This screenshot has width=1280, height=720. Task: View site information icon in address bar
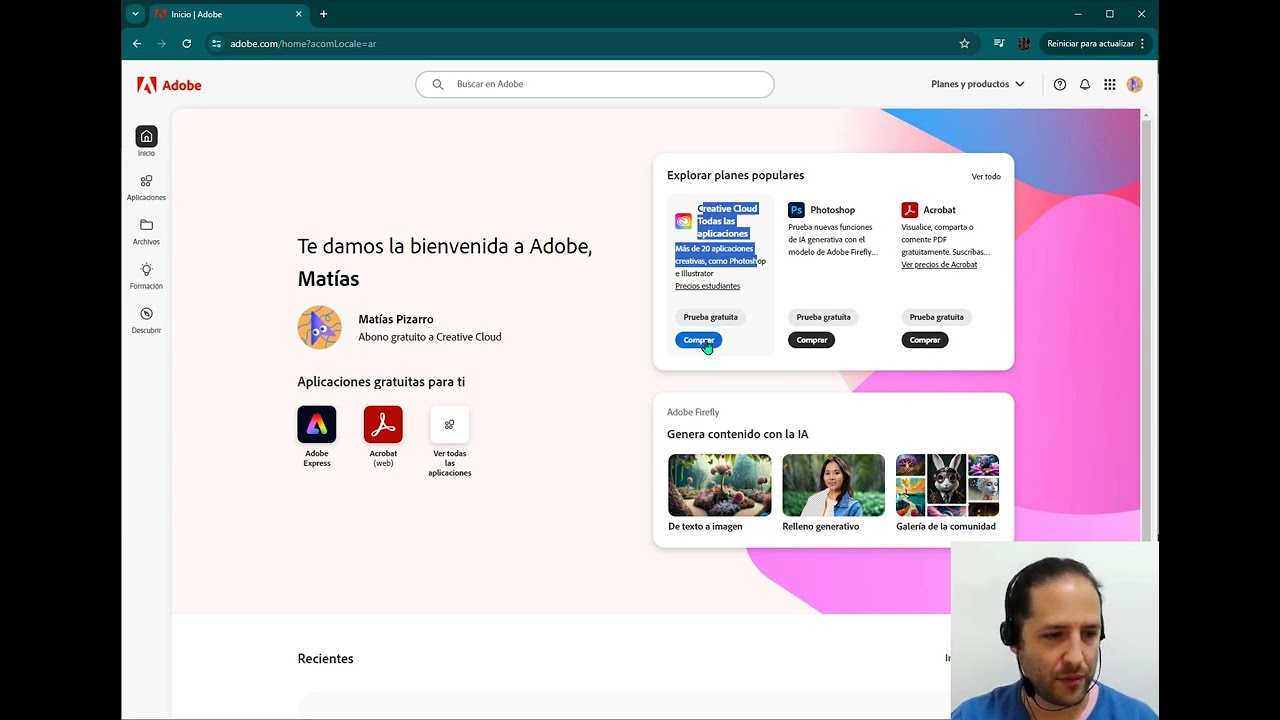point(216,44)
